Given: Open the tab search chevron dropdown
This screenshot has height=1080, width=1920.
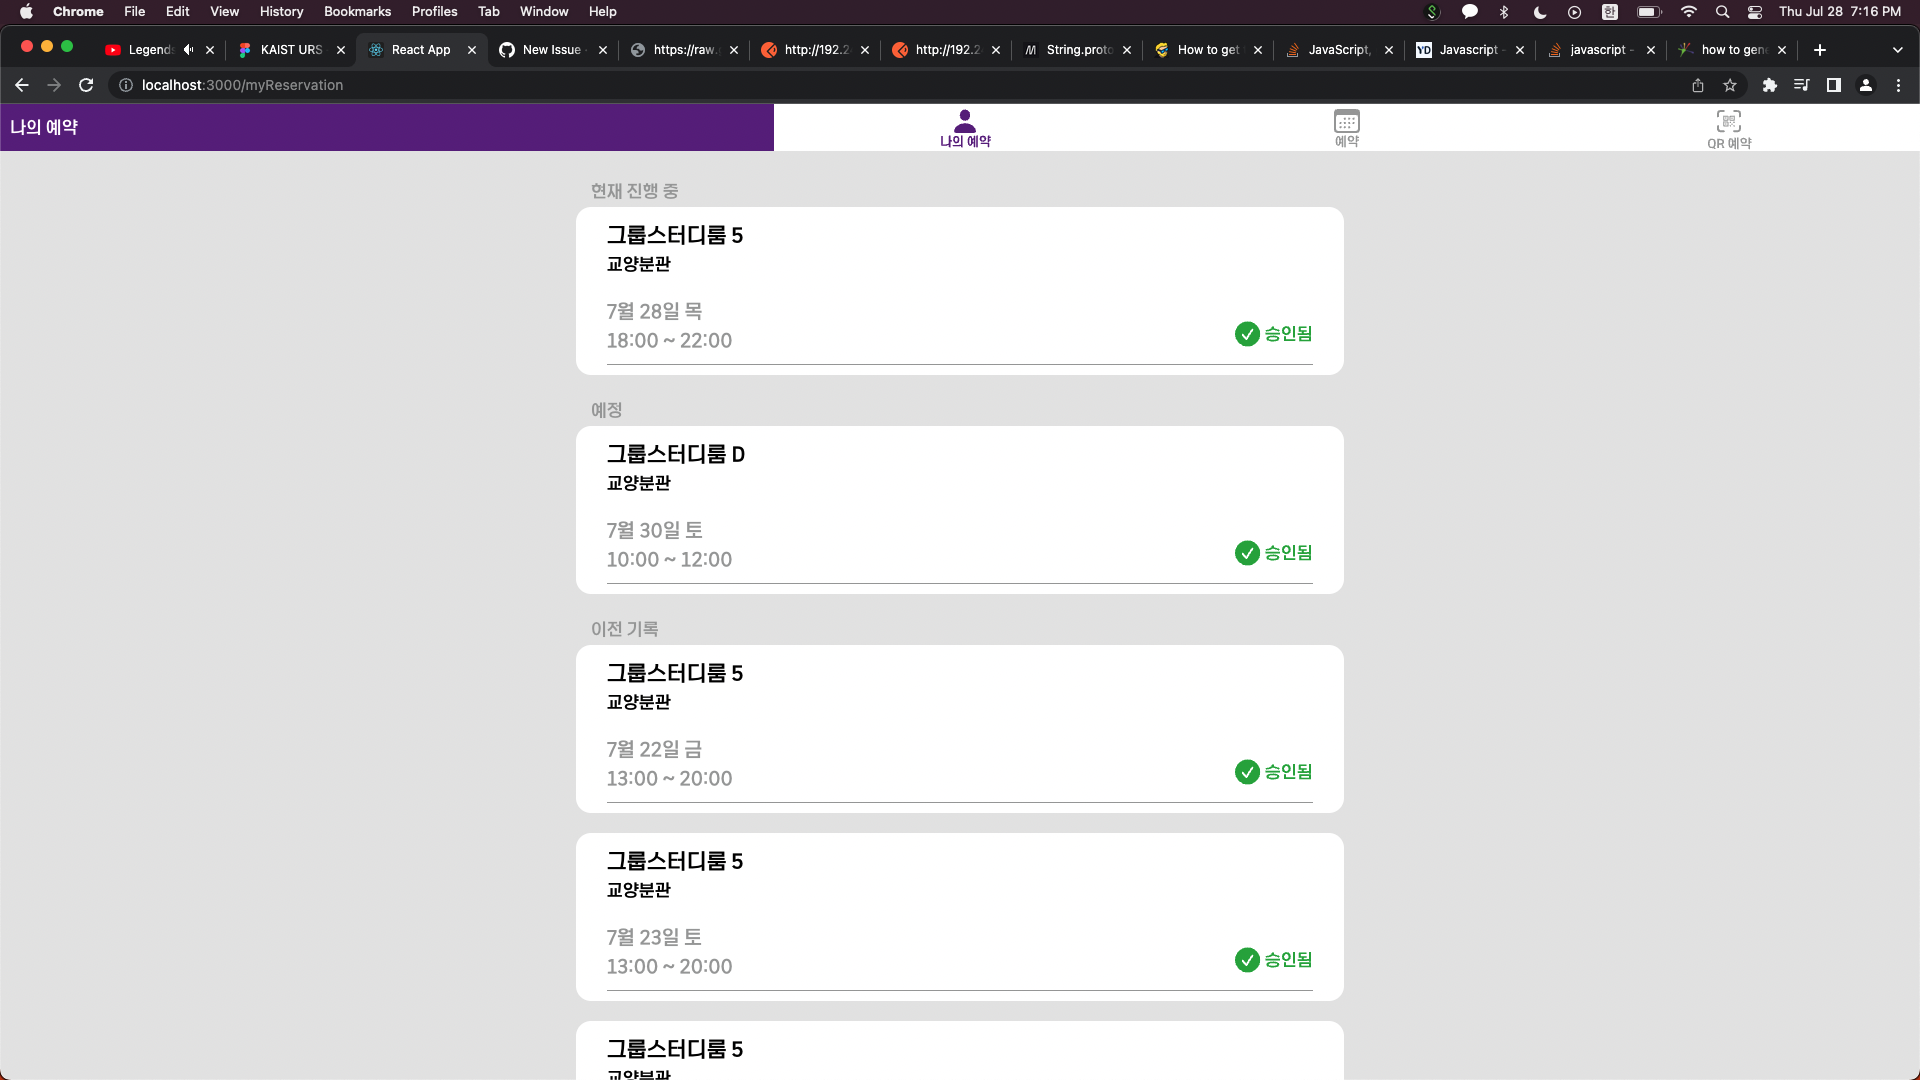Looking at the screenshot, I should pos(1897,49).
